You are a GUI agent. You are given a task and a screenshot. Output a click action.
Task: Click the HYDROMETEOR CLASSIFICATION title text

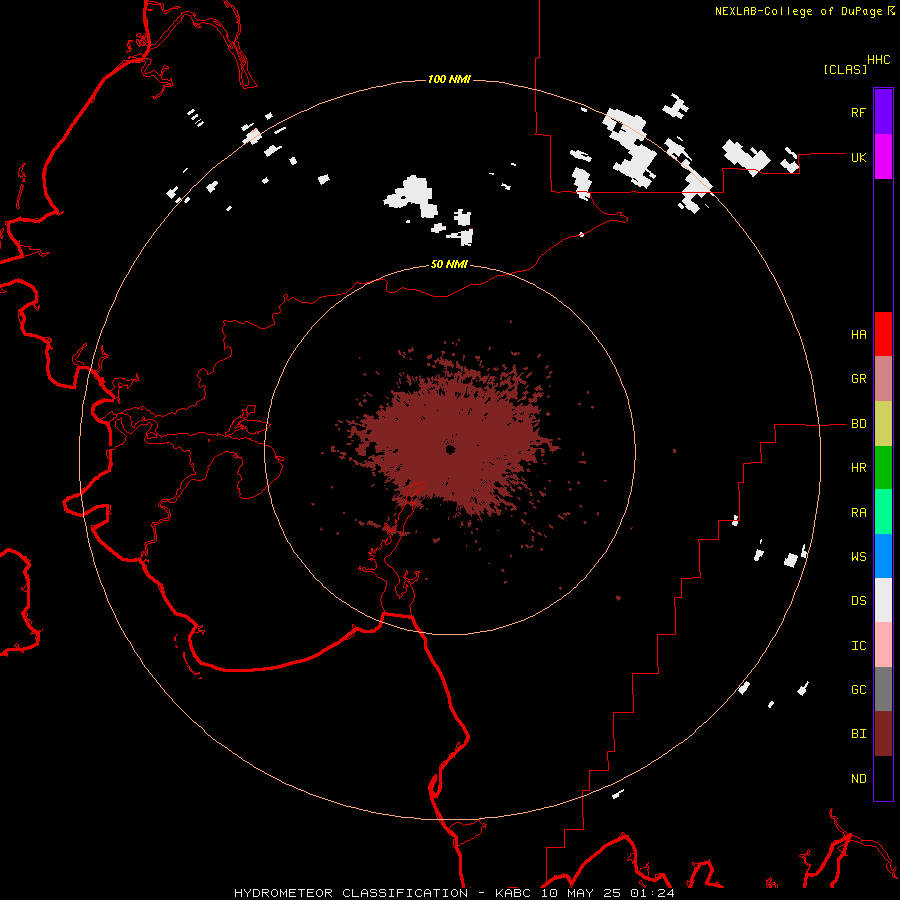tap(351, 893)
